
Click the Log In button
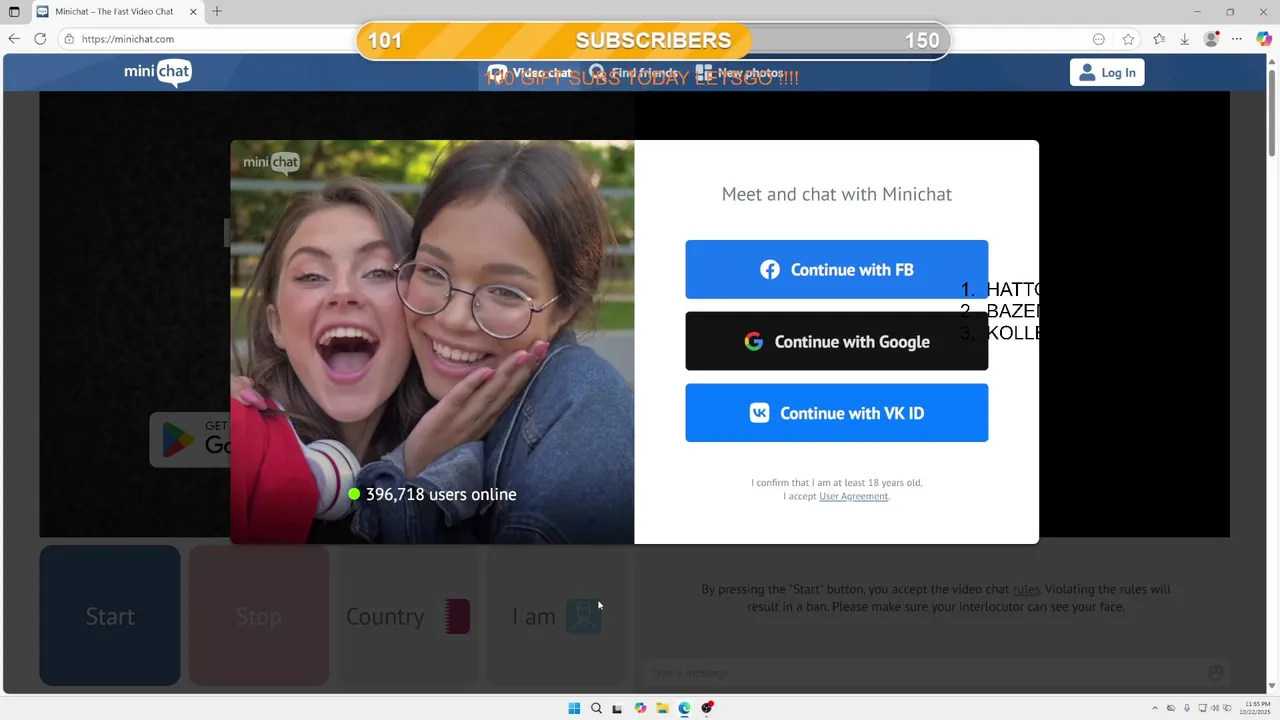pos(1107,72)
